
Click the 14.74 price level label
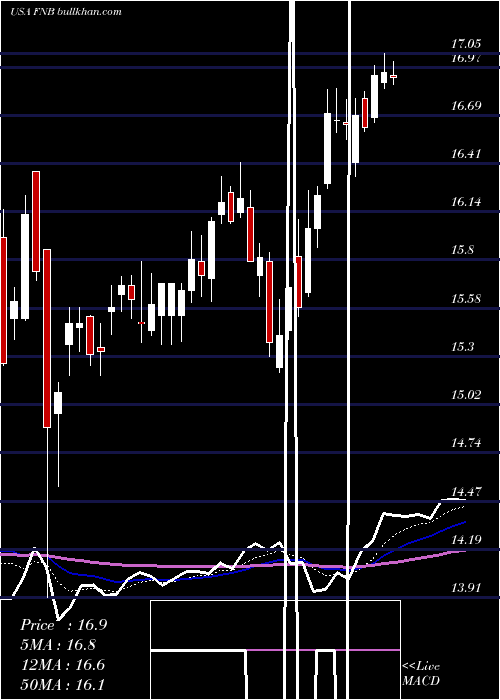click(x=466, y=443)
